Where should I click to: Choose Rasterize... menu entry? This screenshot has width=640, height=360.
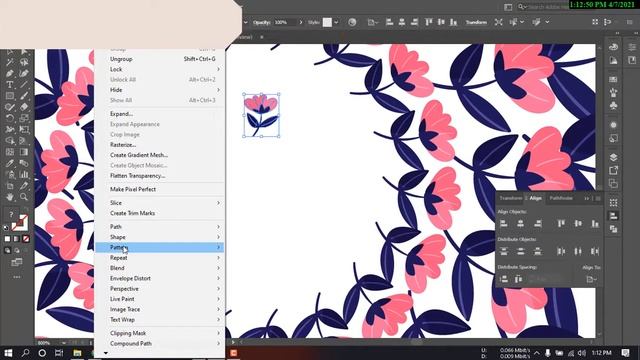point(160,145)
